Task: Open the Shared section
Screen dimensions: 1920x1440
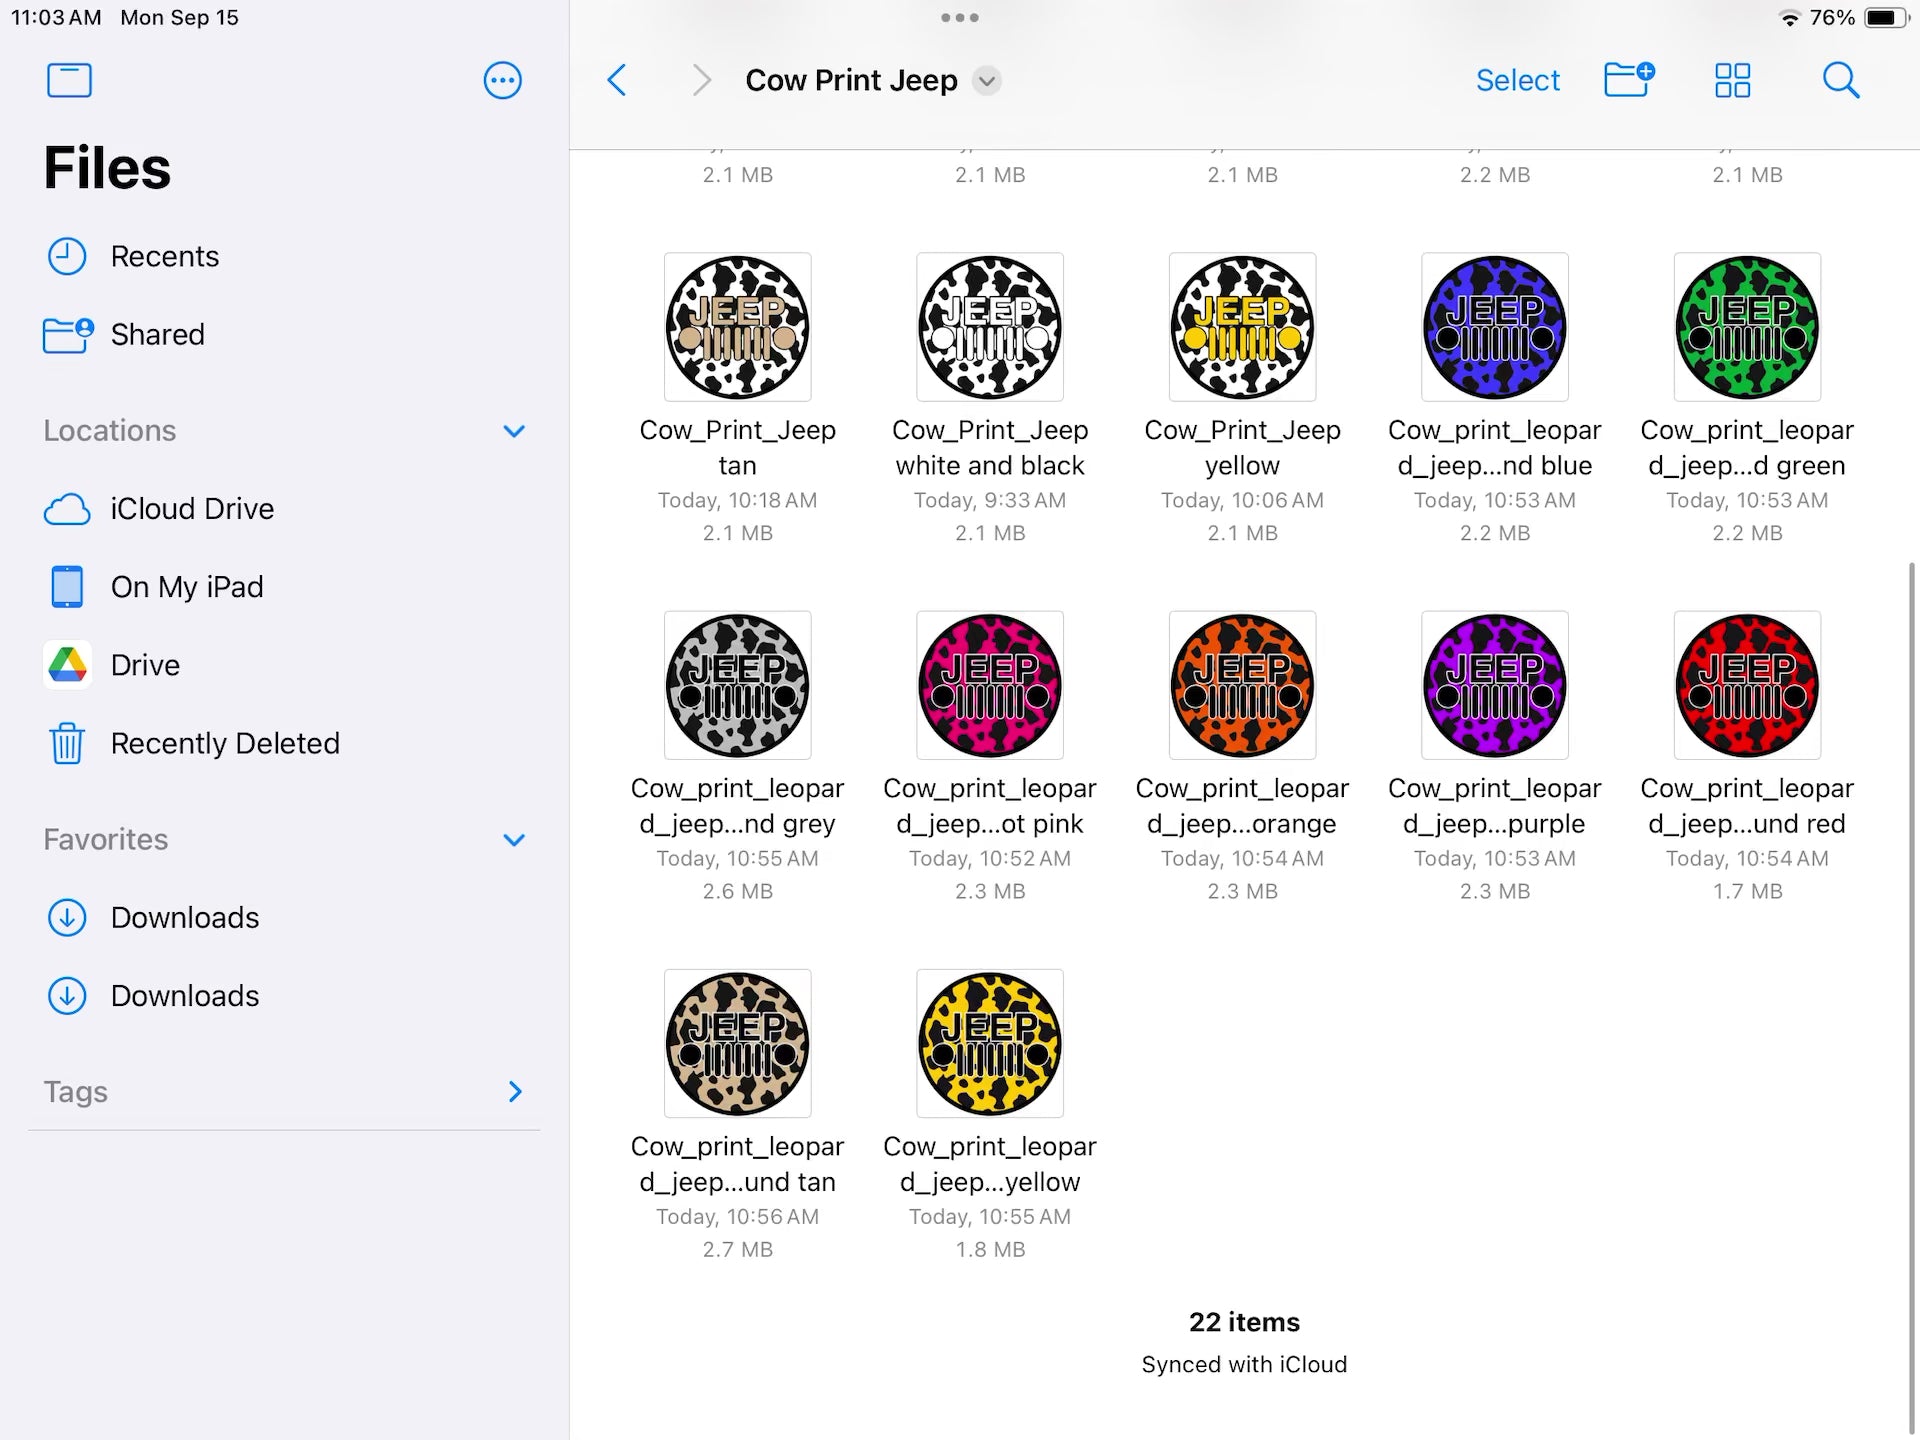Action: point(157,335)
